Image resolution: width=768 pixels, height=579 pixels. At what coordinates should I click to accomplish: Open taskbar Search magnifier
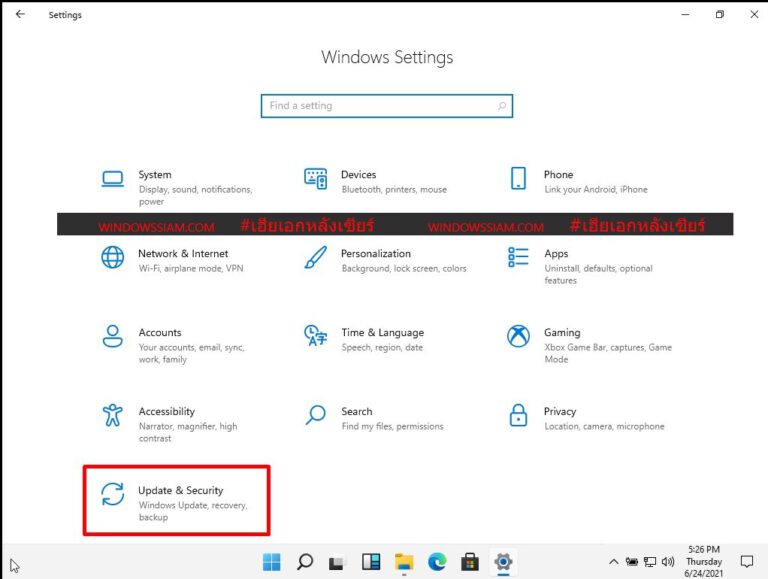click(x=305, y=562)
